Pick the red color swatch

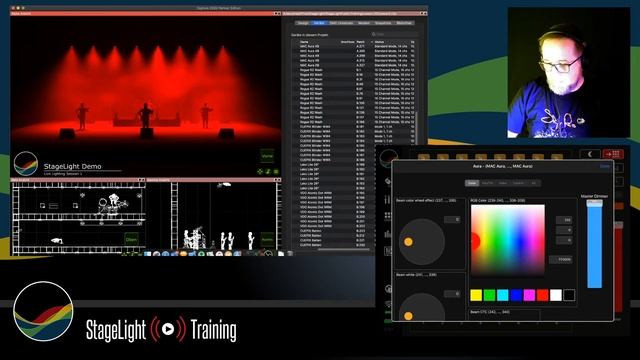tap(542, 295)
